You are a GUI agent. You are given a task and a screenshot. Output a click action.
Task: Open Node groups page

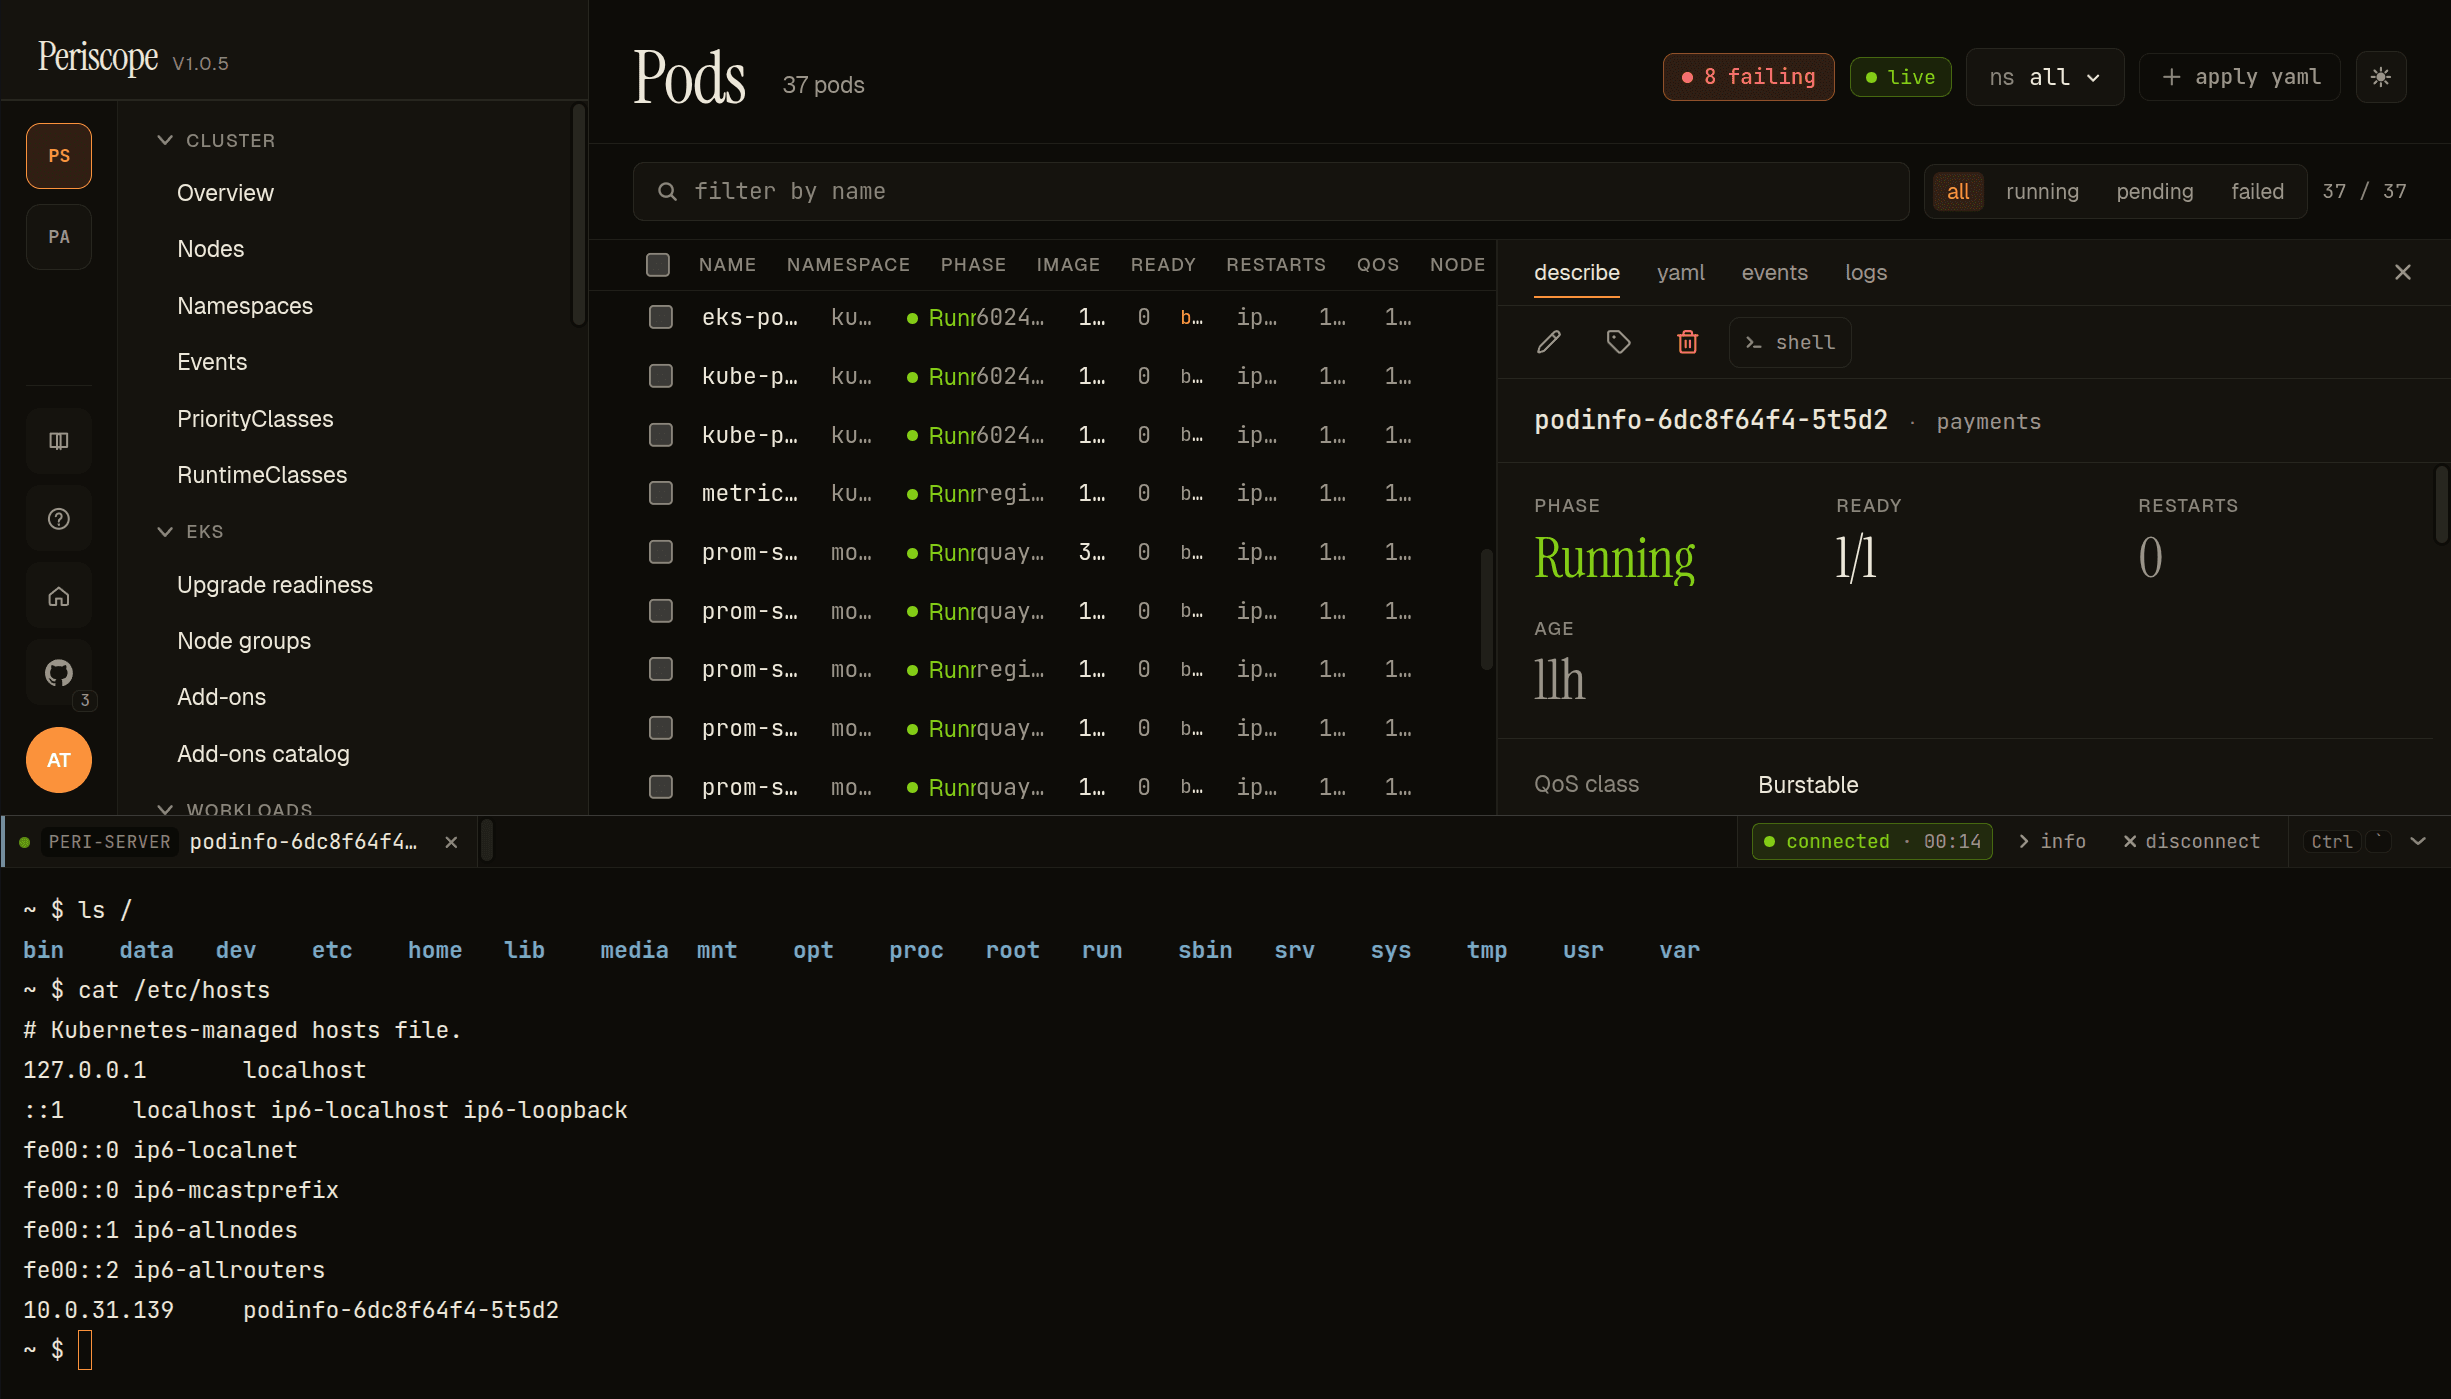click(244, 641)
